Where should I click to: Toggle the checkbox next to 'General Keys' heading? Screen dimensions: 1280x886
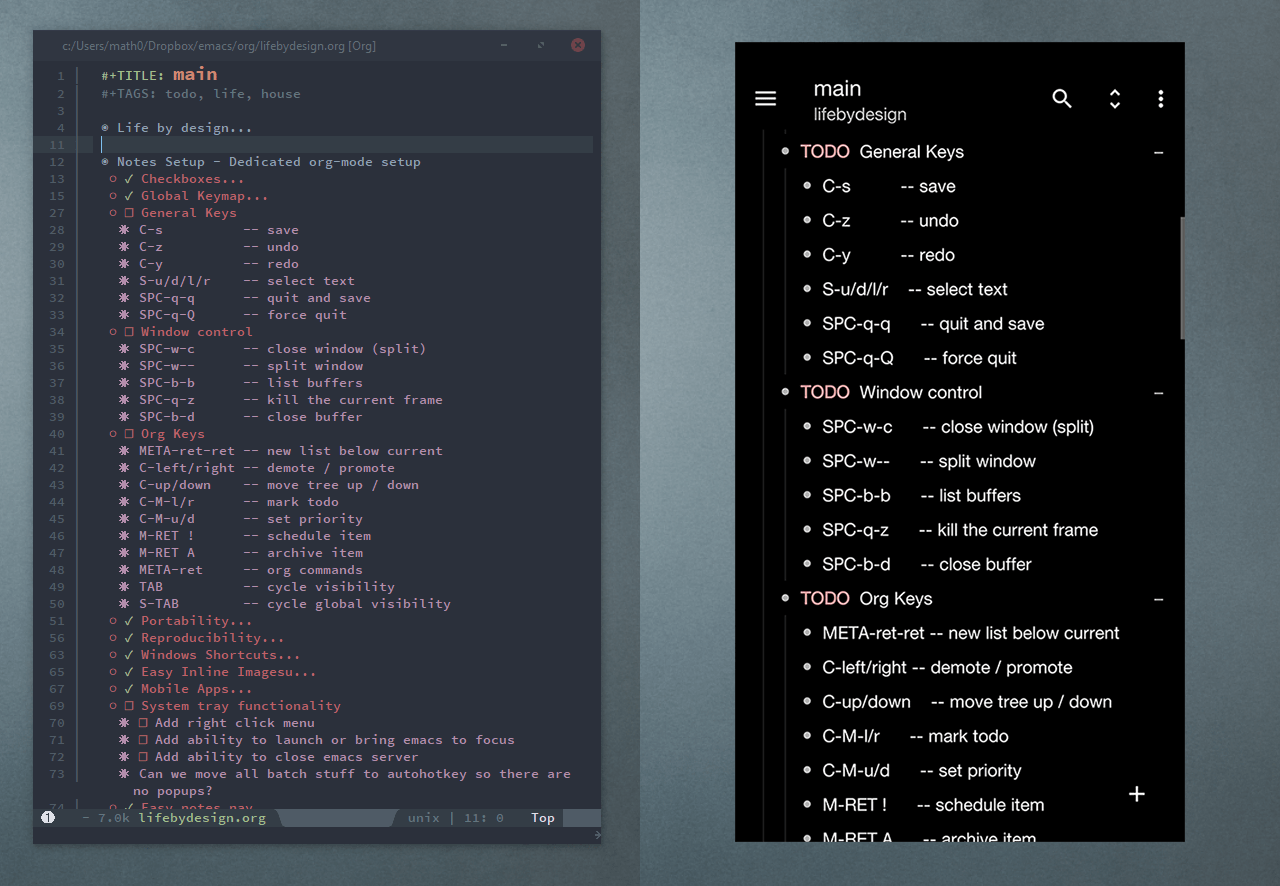(x=127, y=212)
